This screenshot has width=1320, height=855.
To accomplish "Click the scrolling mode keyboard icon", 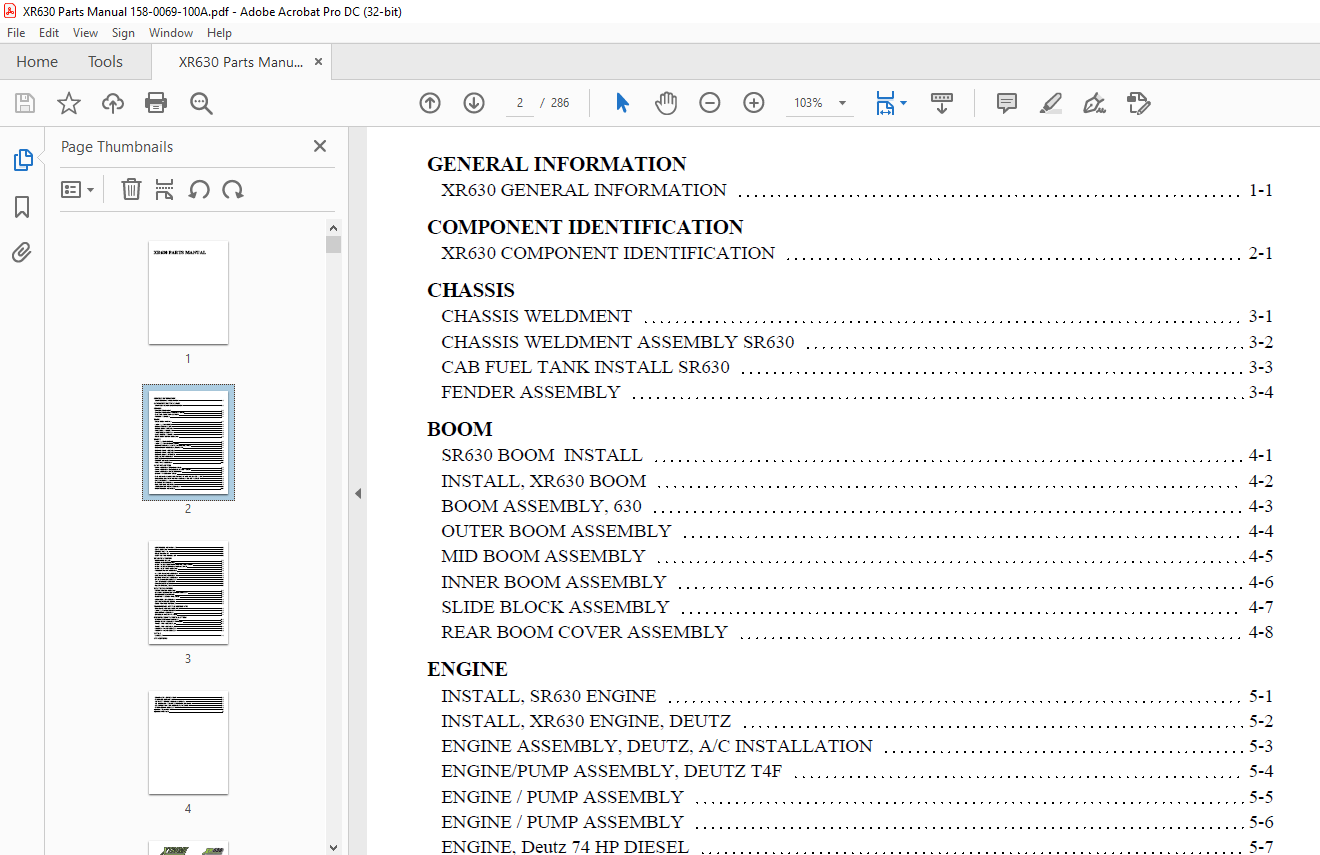I will click(942, 103).
